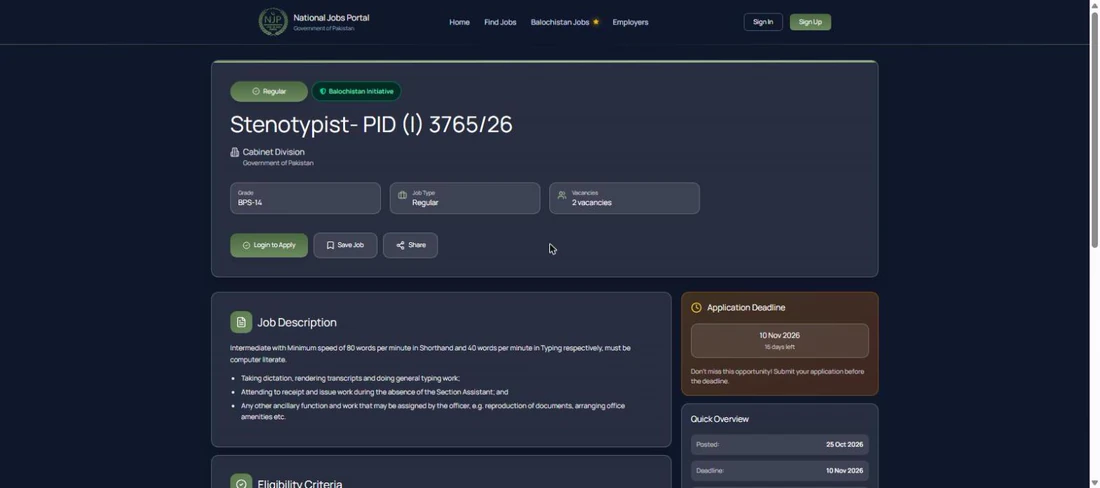Open Balochistan Jobs navigation link
Image resolution: width=1100 pixels, height=488 pixels.
(x=560, y=22)
